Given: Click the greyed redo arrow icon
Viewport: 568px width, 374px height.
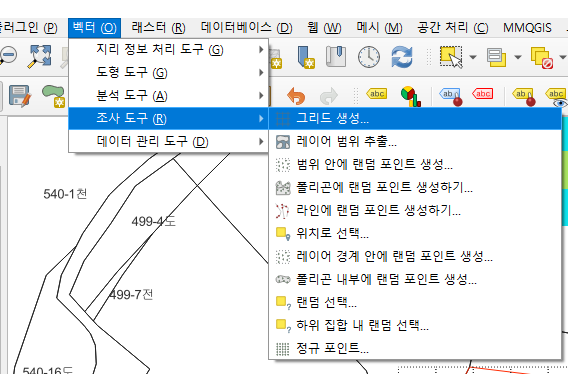Looking at the screenshot, I should (329, 96).
